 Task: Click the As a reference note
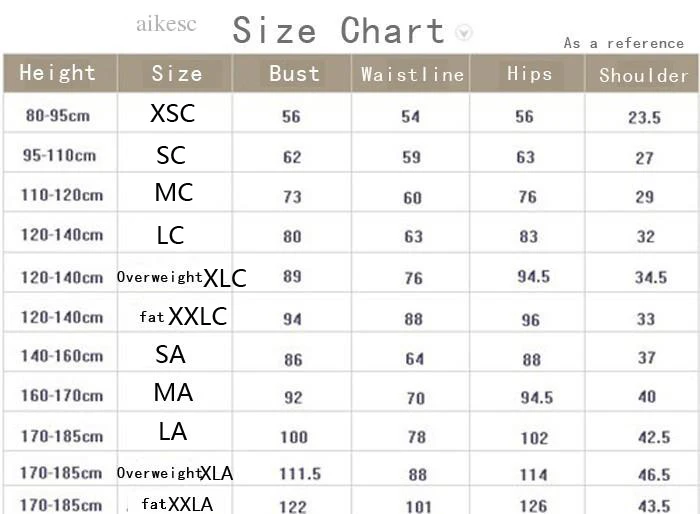(x=624, y=43)
